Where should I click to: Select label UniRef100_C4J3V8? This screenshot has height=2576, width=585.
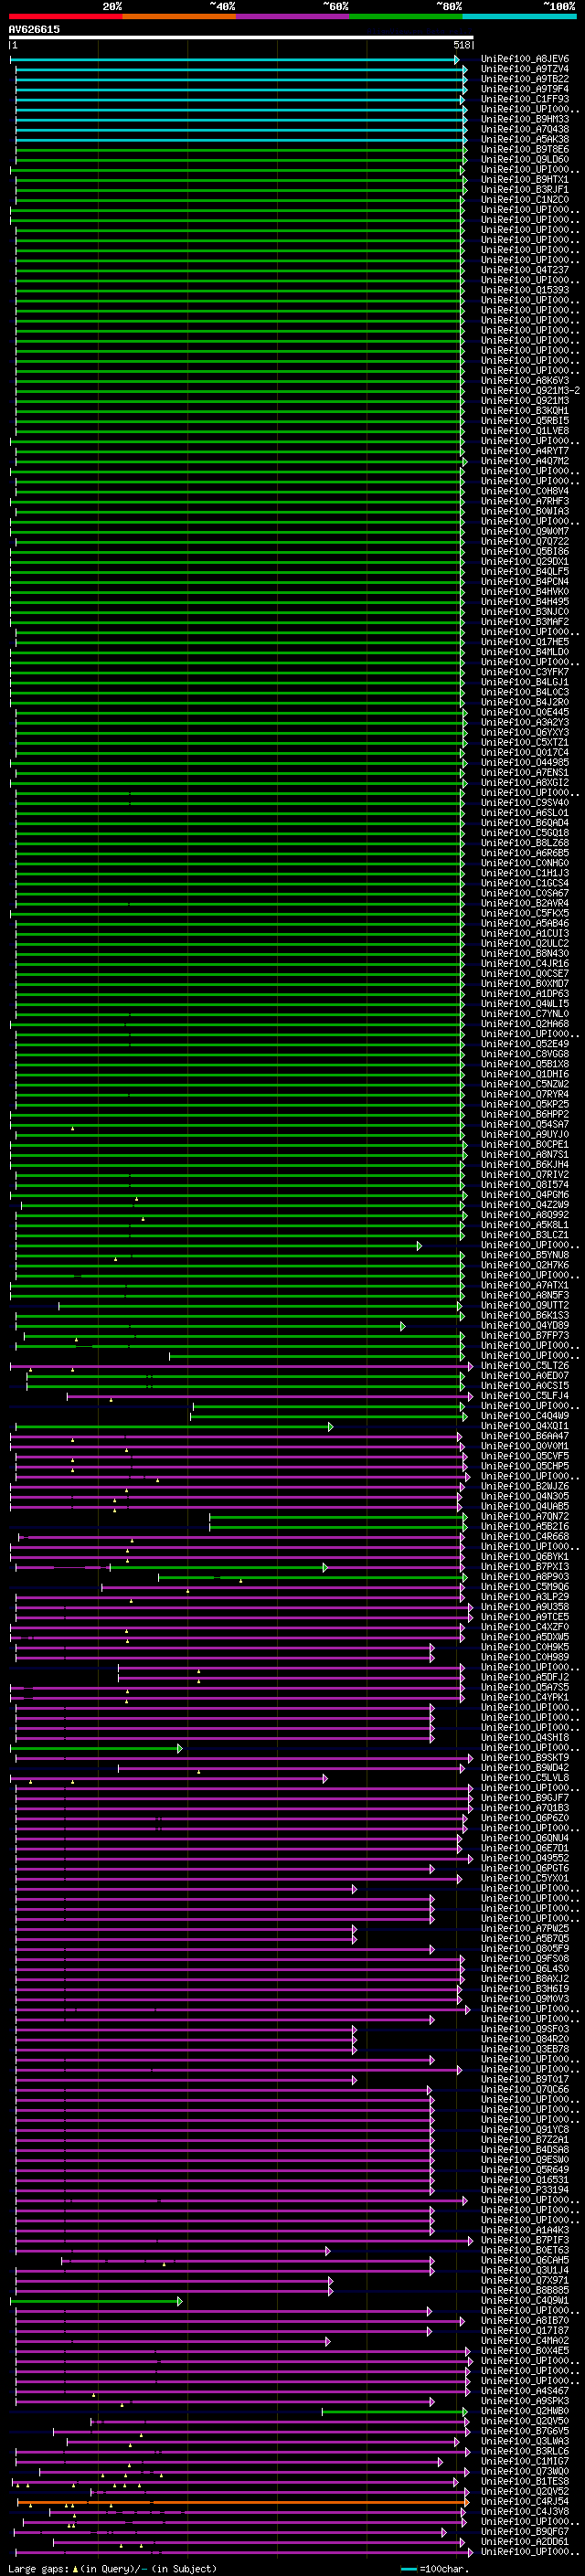point(525,2511)
